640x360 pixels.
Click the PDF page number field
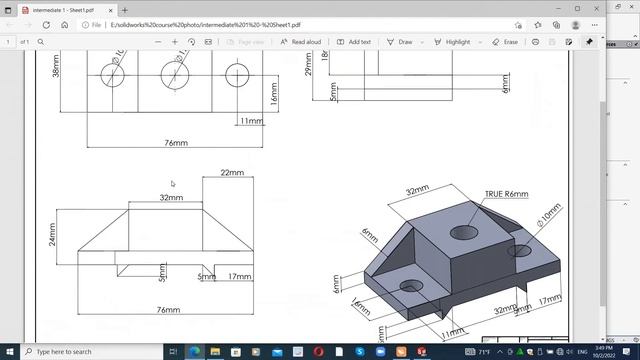point(8,42)
